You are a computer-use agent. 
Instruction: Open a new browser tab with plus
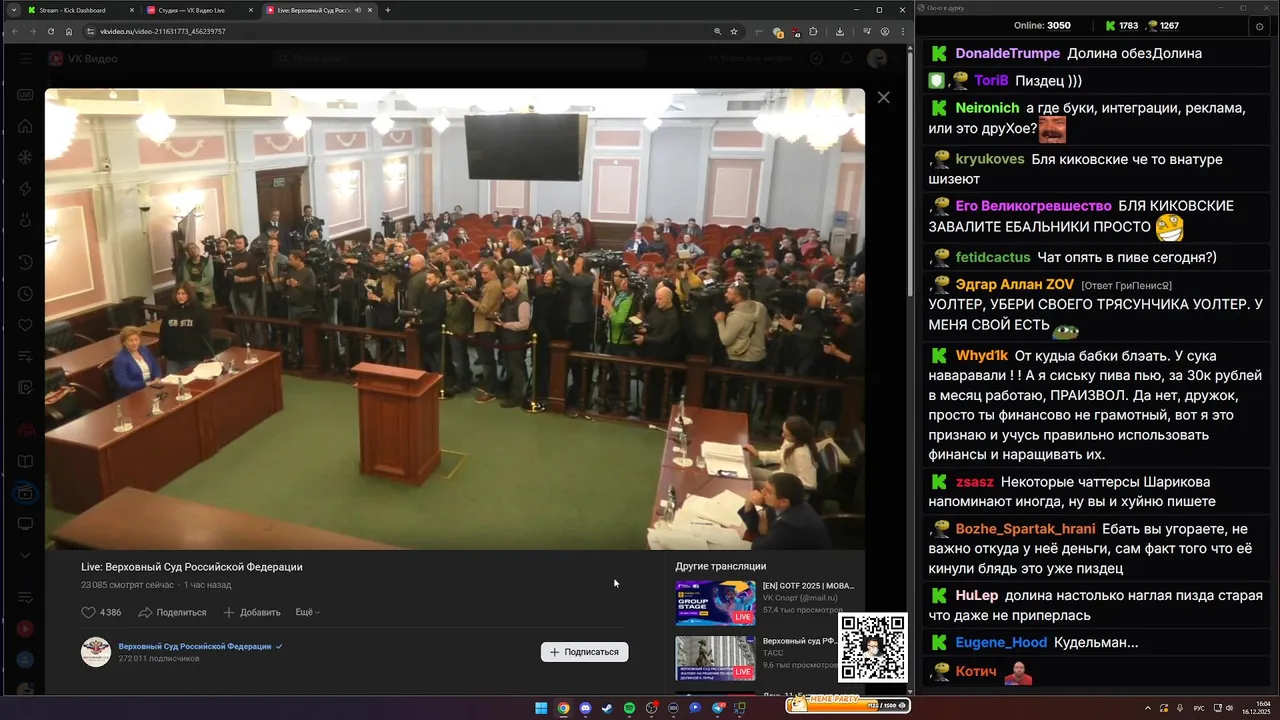(388, 10)
